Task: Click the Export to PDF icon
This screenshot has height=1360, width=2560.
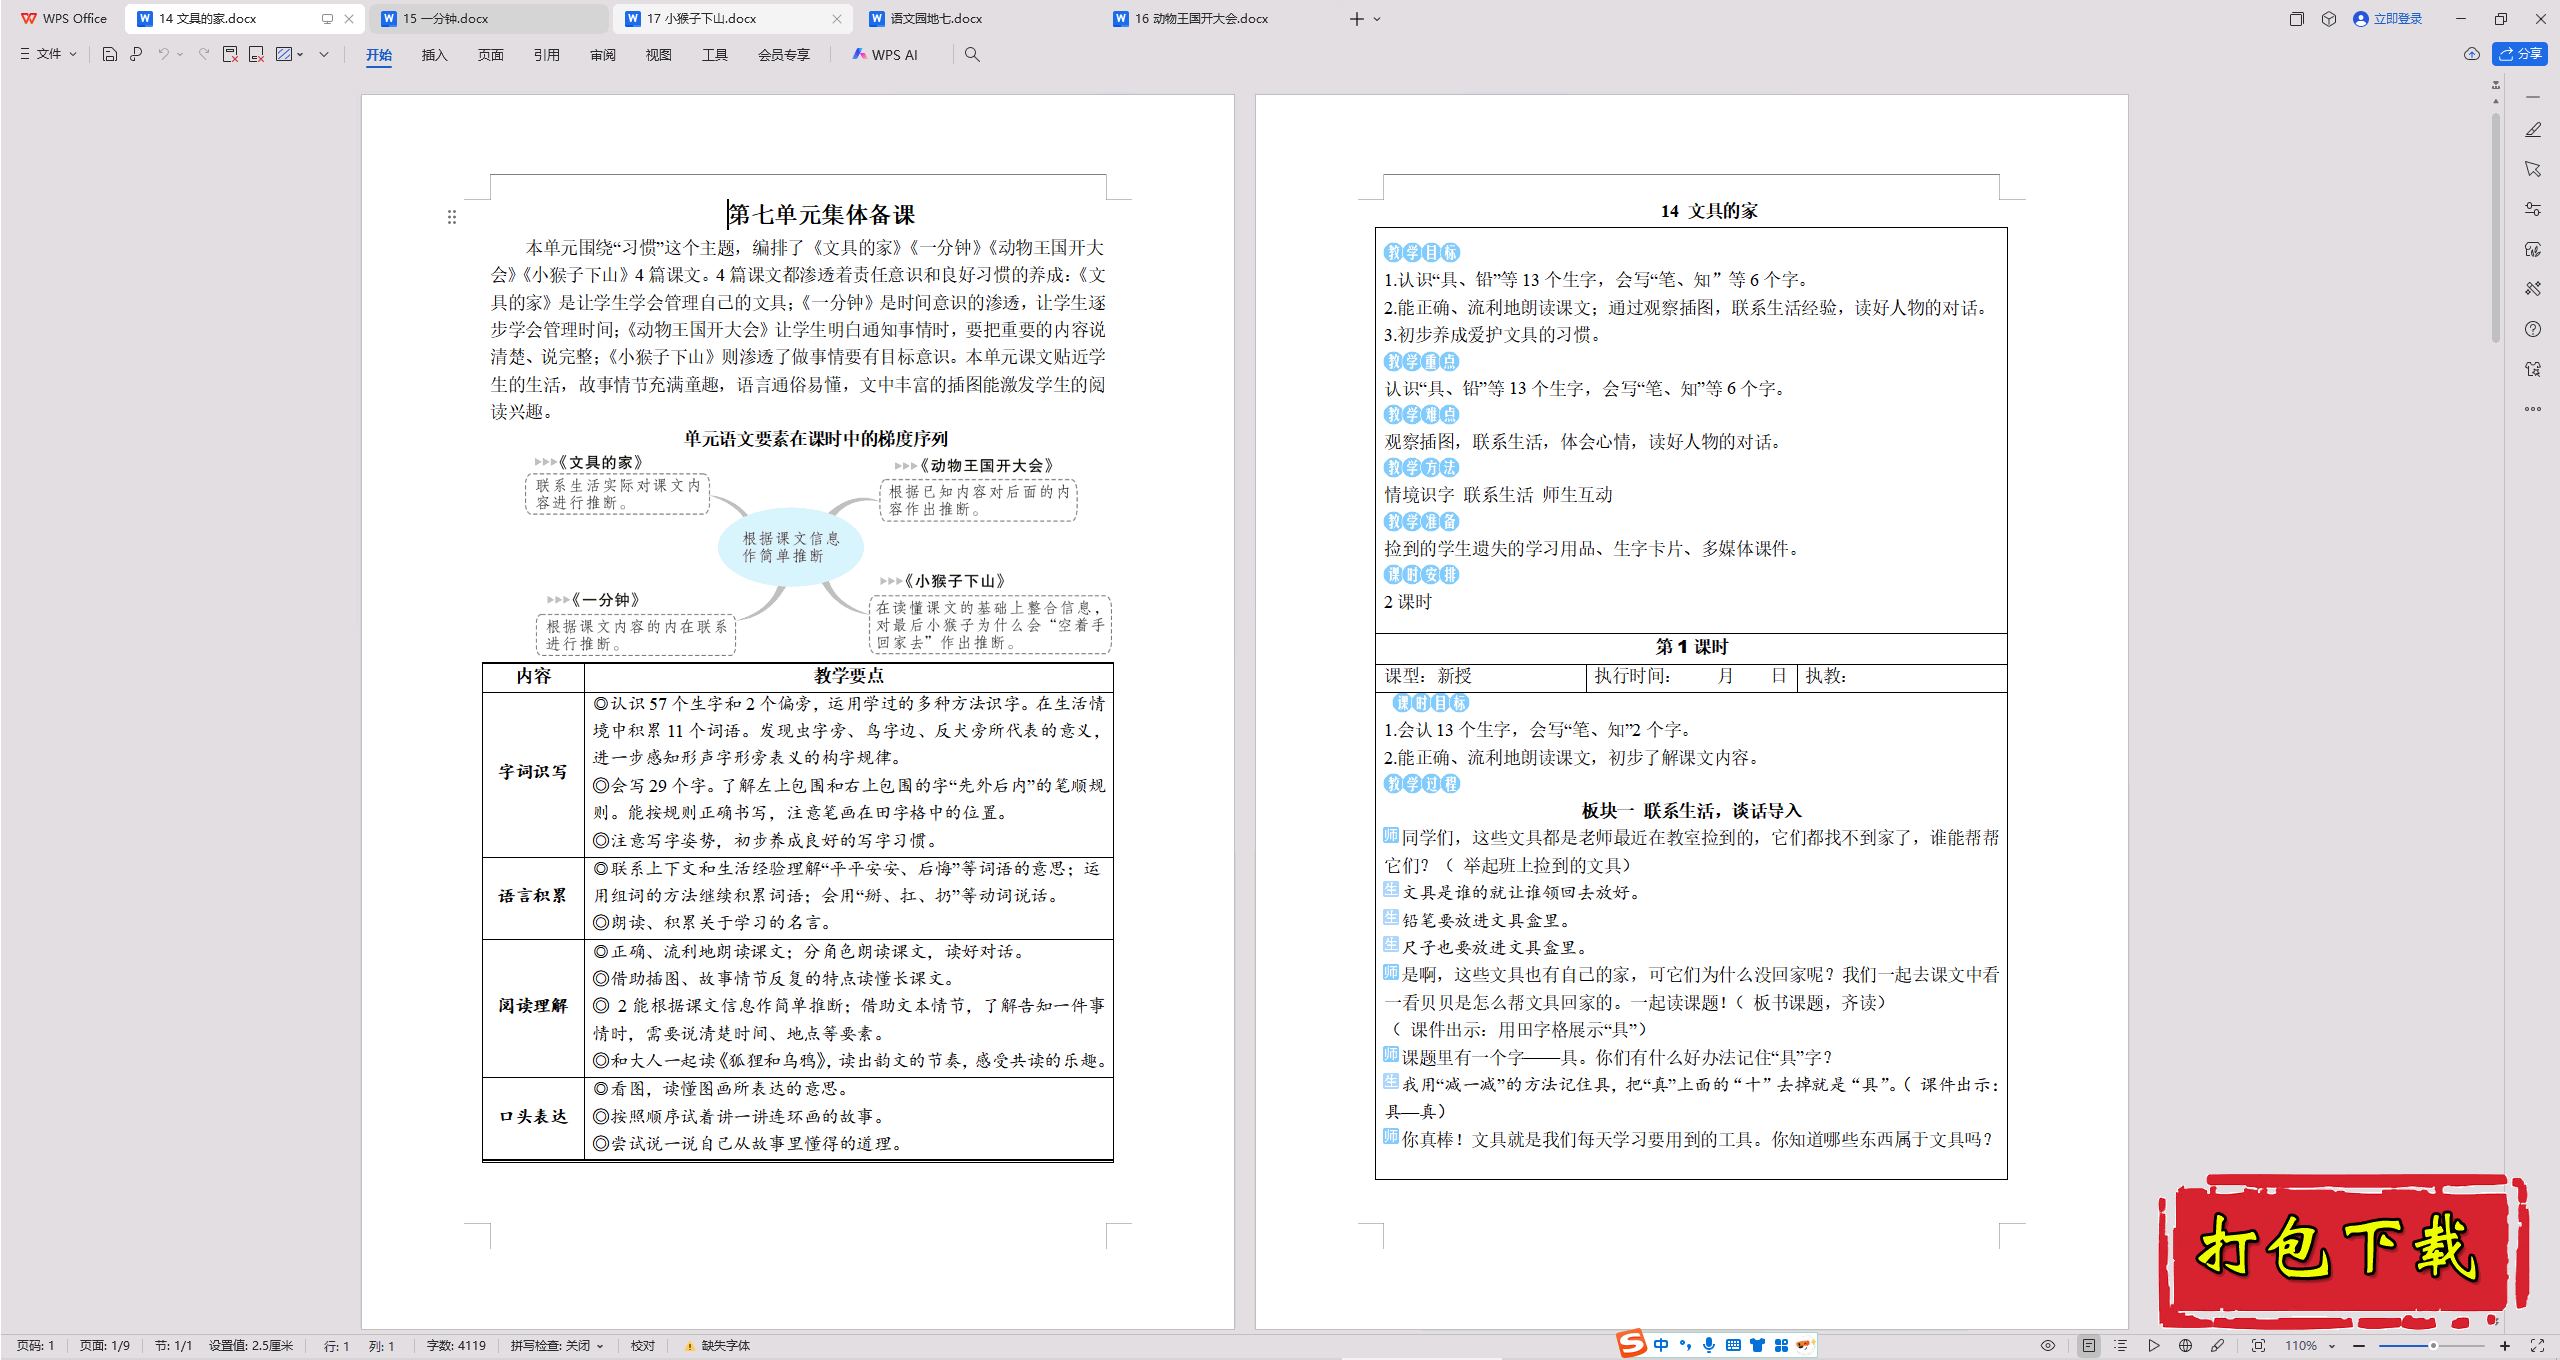Action: pos(230,54)
